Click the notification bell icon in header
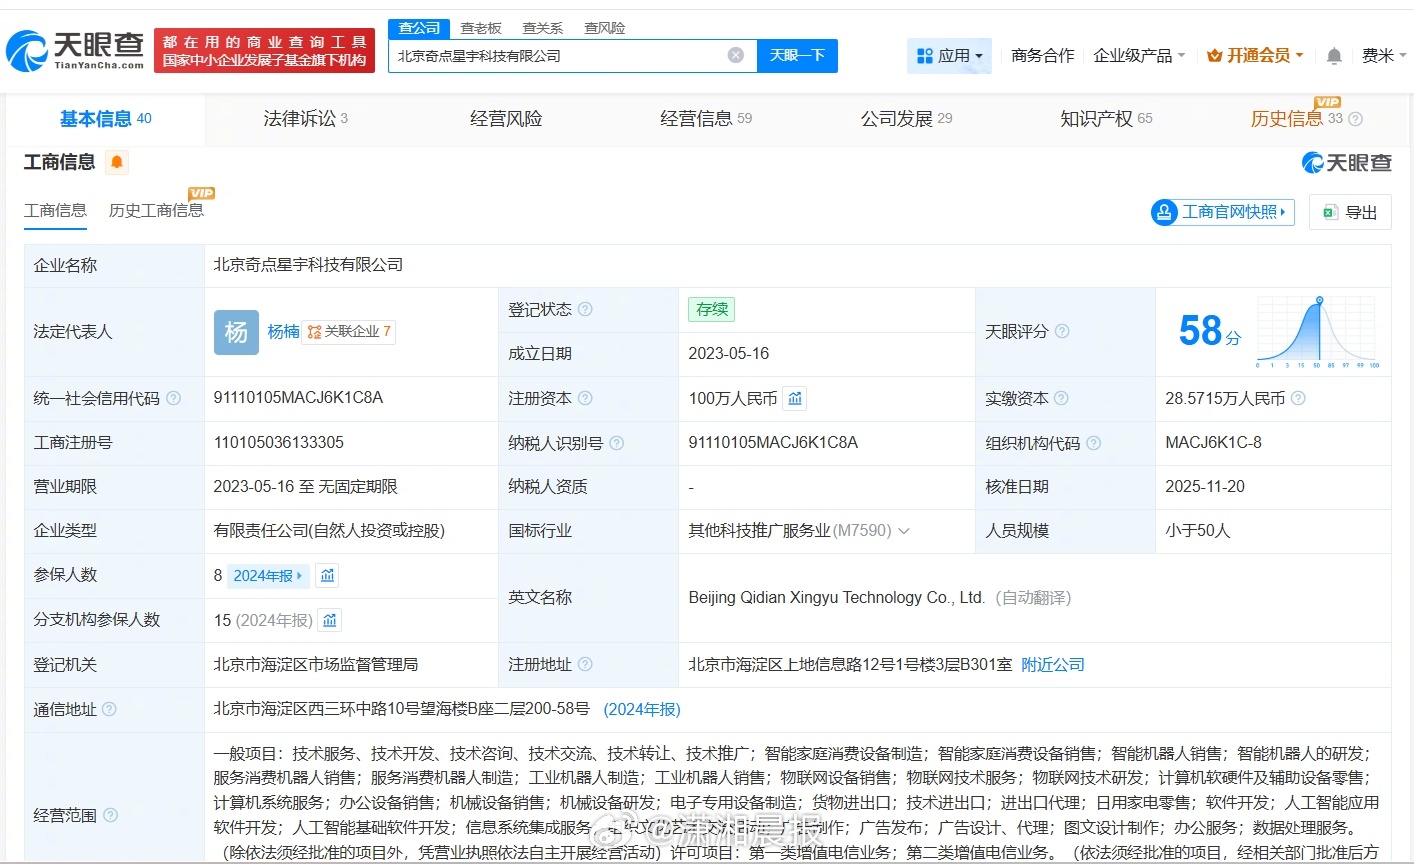 (x=1334, y=56)
